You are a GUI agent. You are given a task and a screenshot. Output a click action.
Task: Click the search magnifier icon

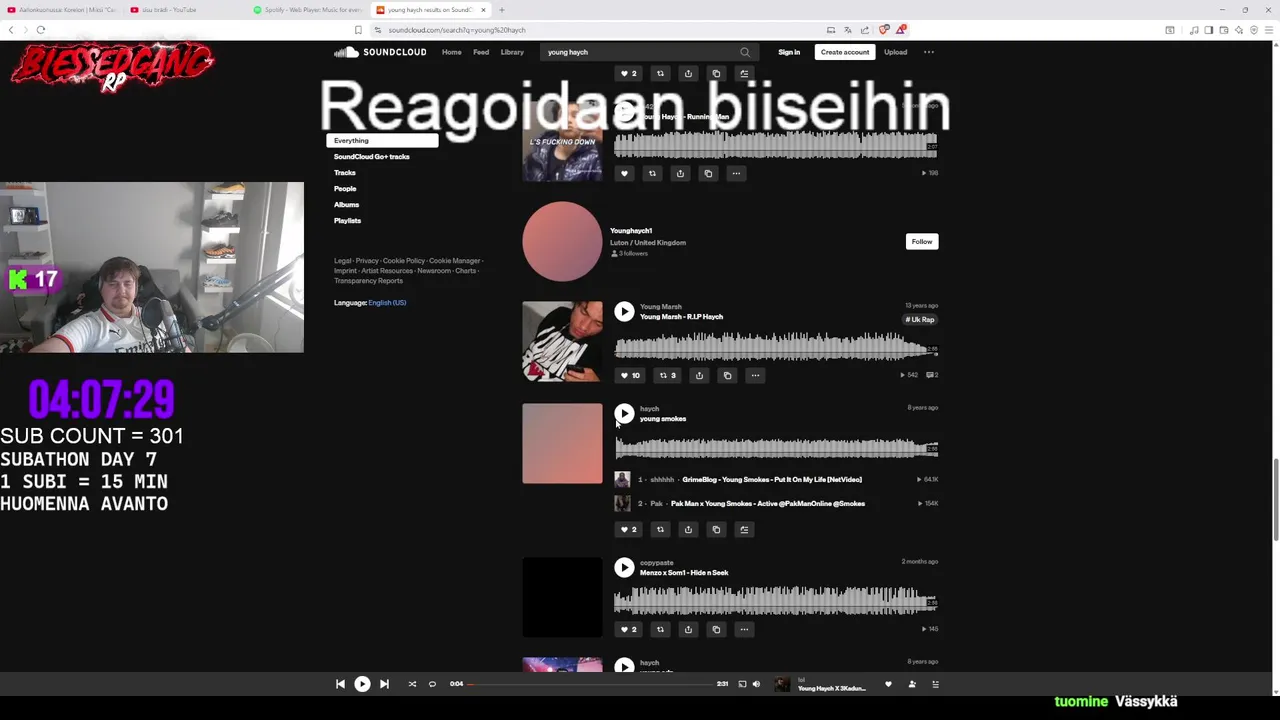pos(745,52)
